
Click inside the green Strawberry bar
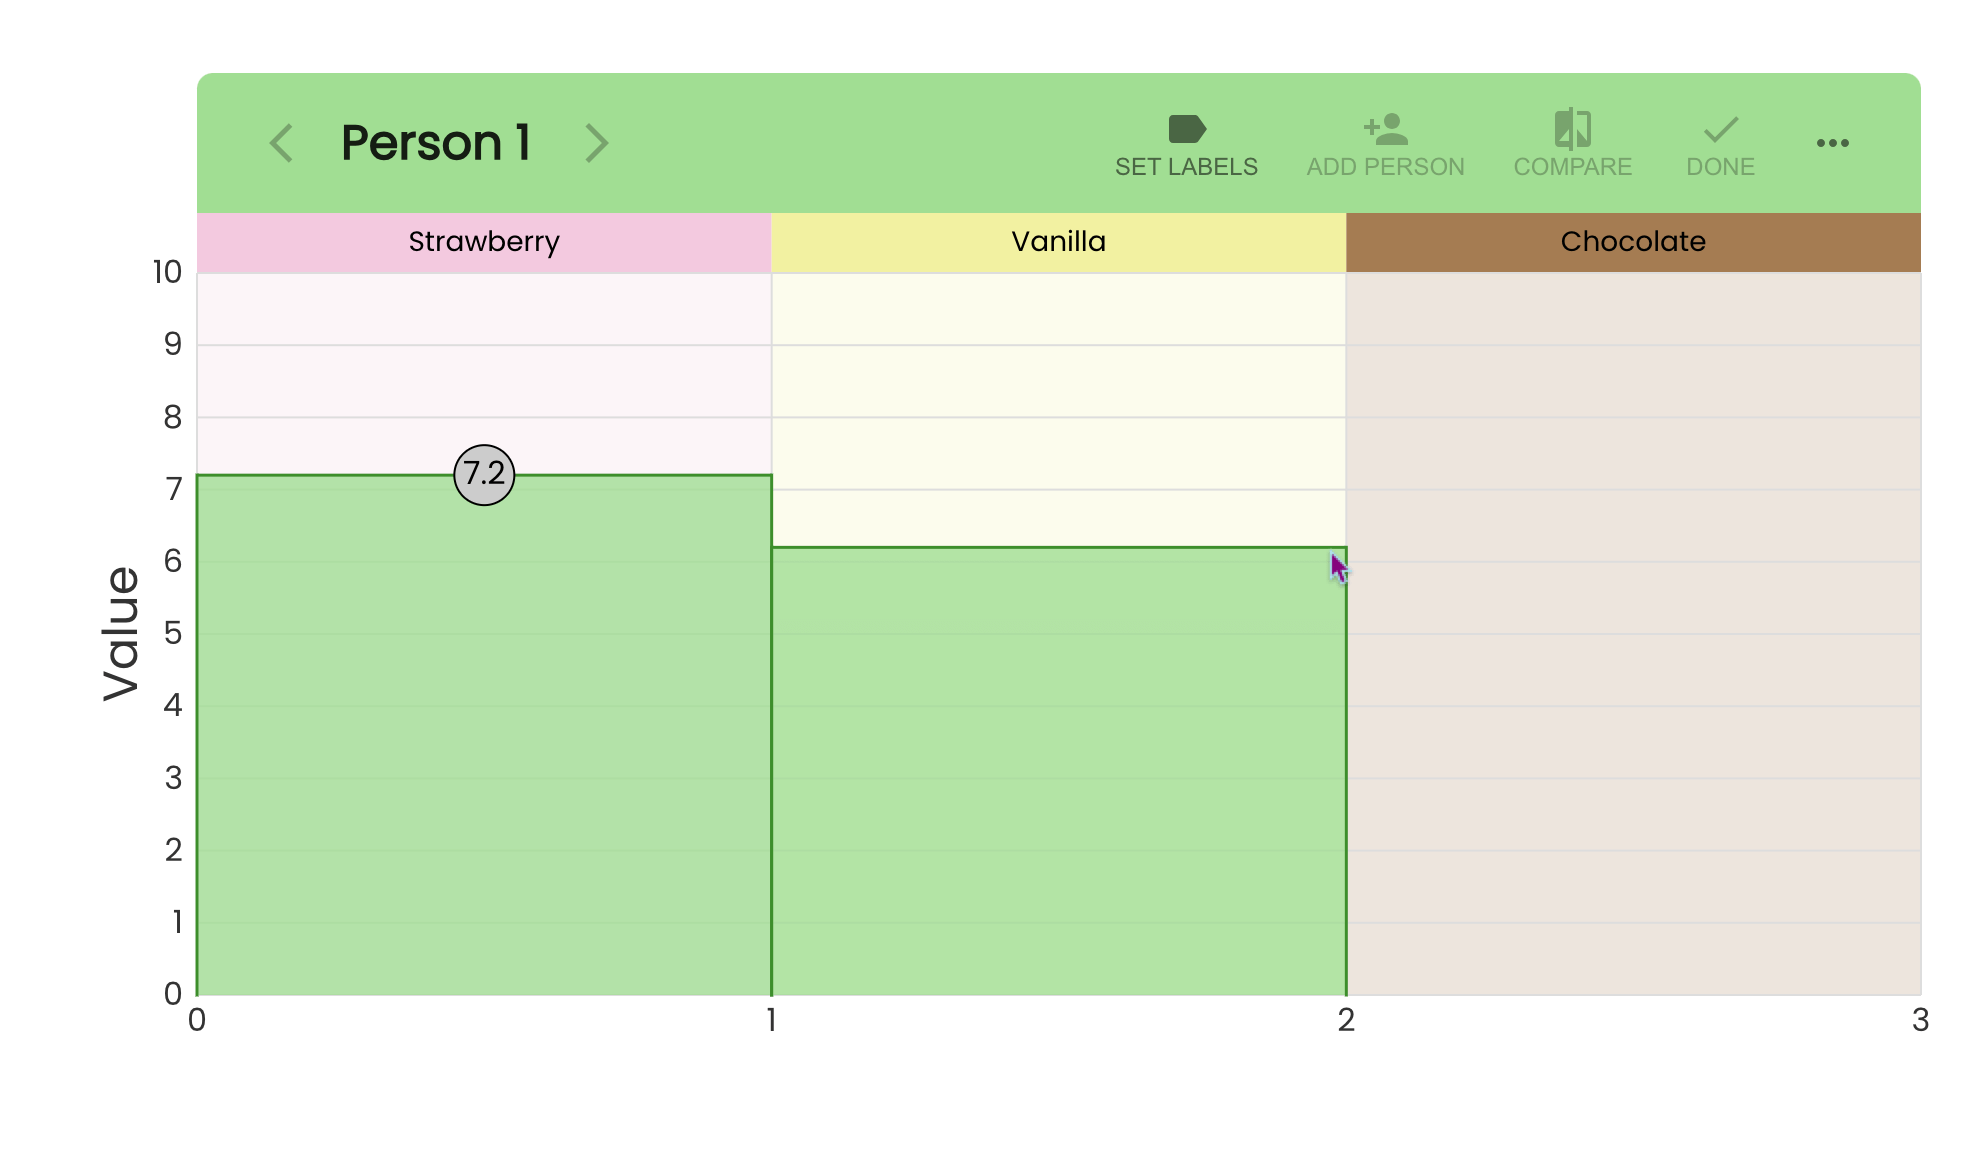click(484, 735)
